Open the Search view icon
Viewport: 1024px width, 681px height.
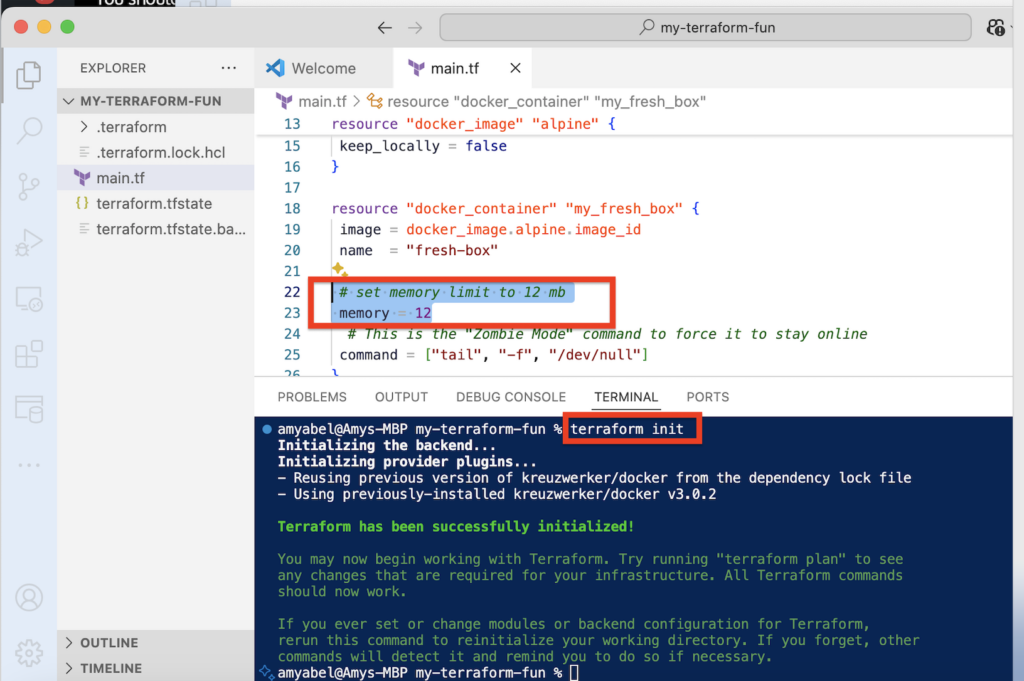(29, 129)
